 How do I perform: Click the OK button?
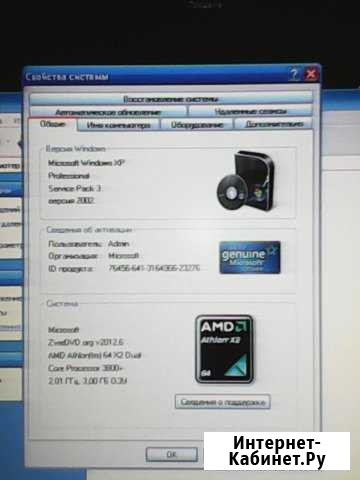click(172, 454)
